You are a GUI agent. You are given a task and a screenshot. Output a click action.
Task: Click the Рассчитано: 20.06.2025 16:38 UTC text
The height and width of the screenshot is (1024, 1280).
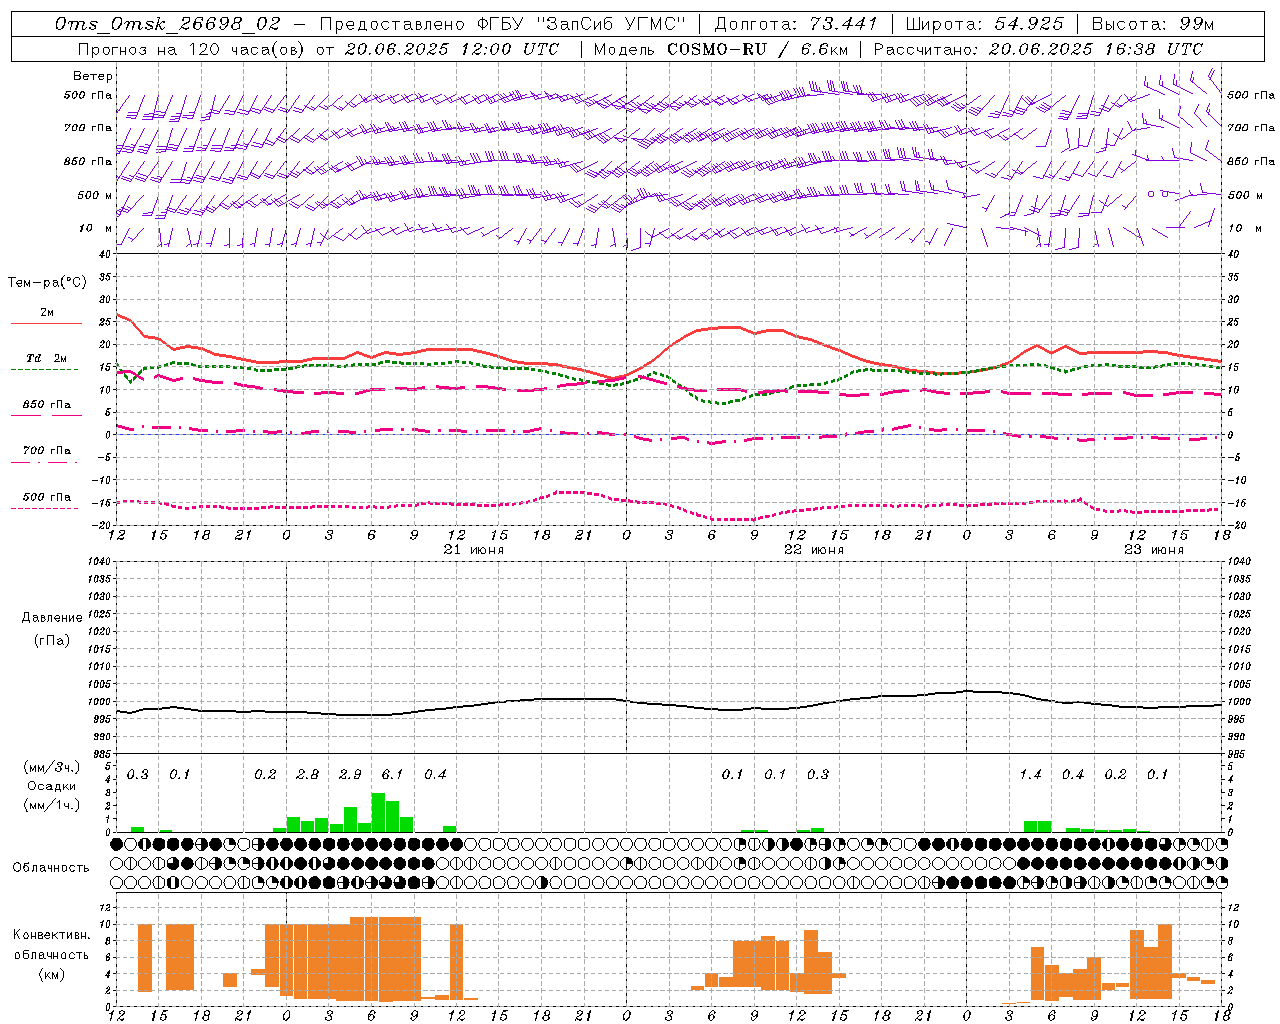pyautogui.click(x=1038, y=49)
